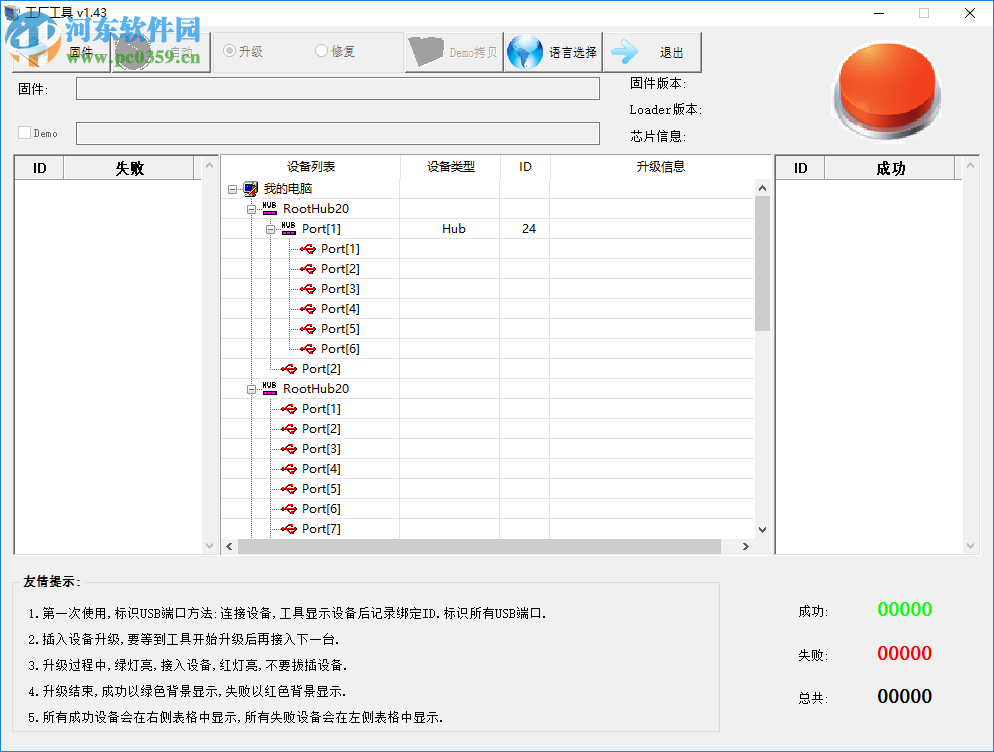994x752 pixels.
Task: Select the Port[1] row of type Hub
Action: (321, 229)
